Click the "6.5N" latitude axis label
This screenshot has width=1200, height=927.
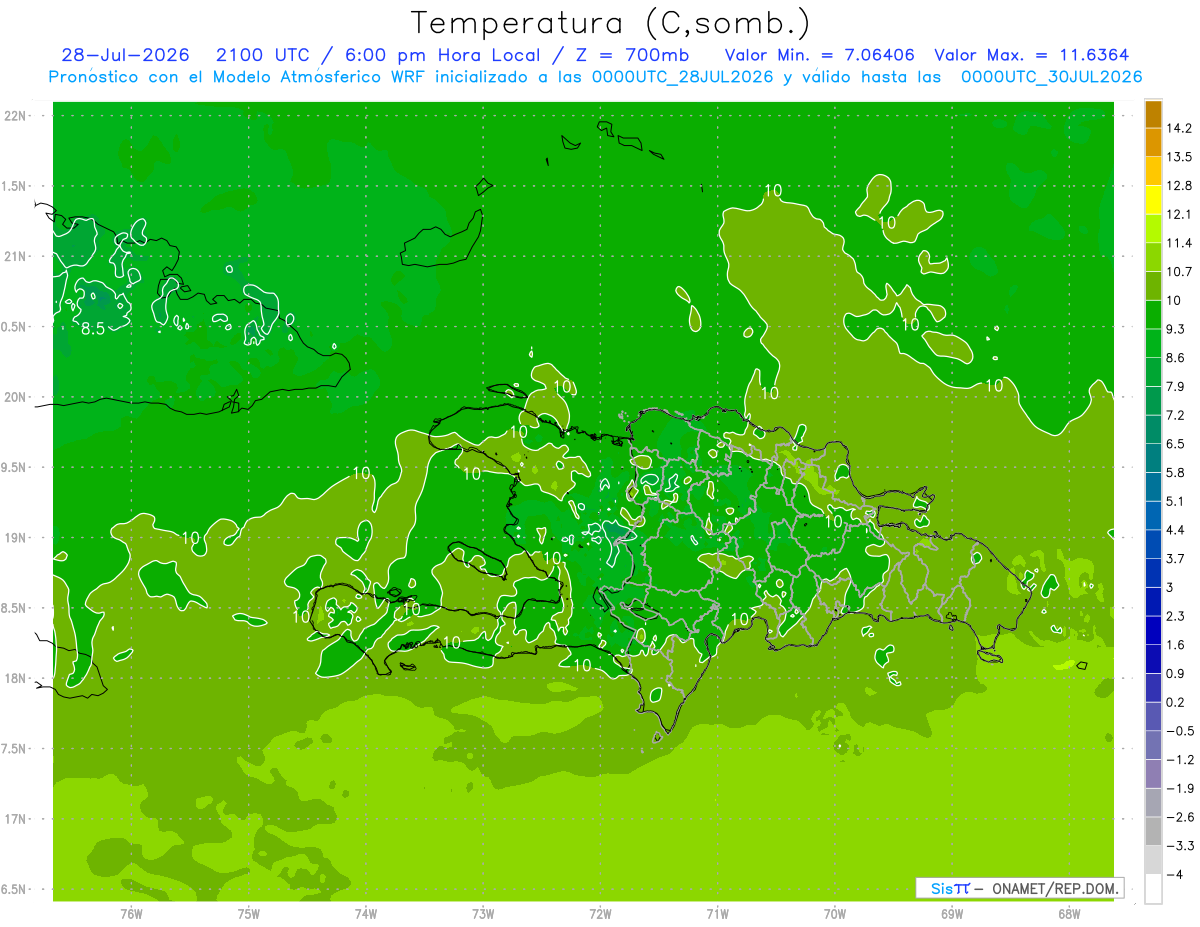[x=14, y=889]
